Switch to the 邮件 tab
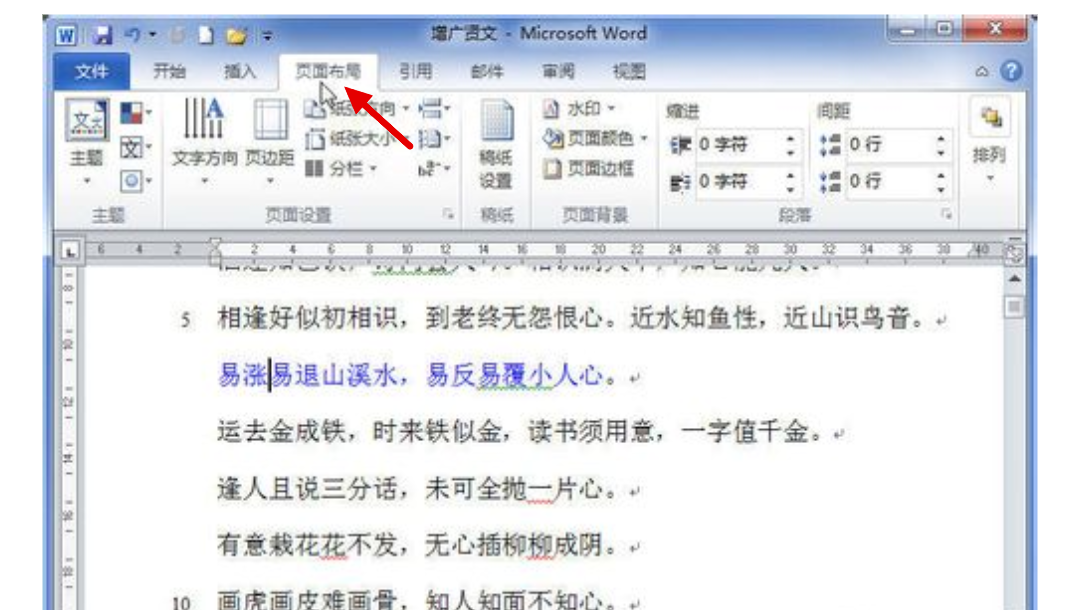Screen dimensions: 1080x610 (x=487, y=72)
